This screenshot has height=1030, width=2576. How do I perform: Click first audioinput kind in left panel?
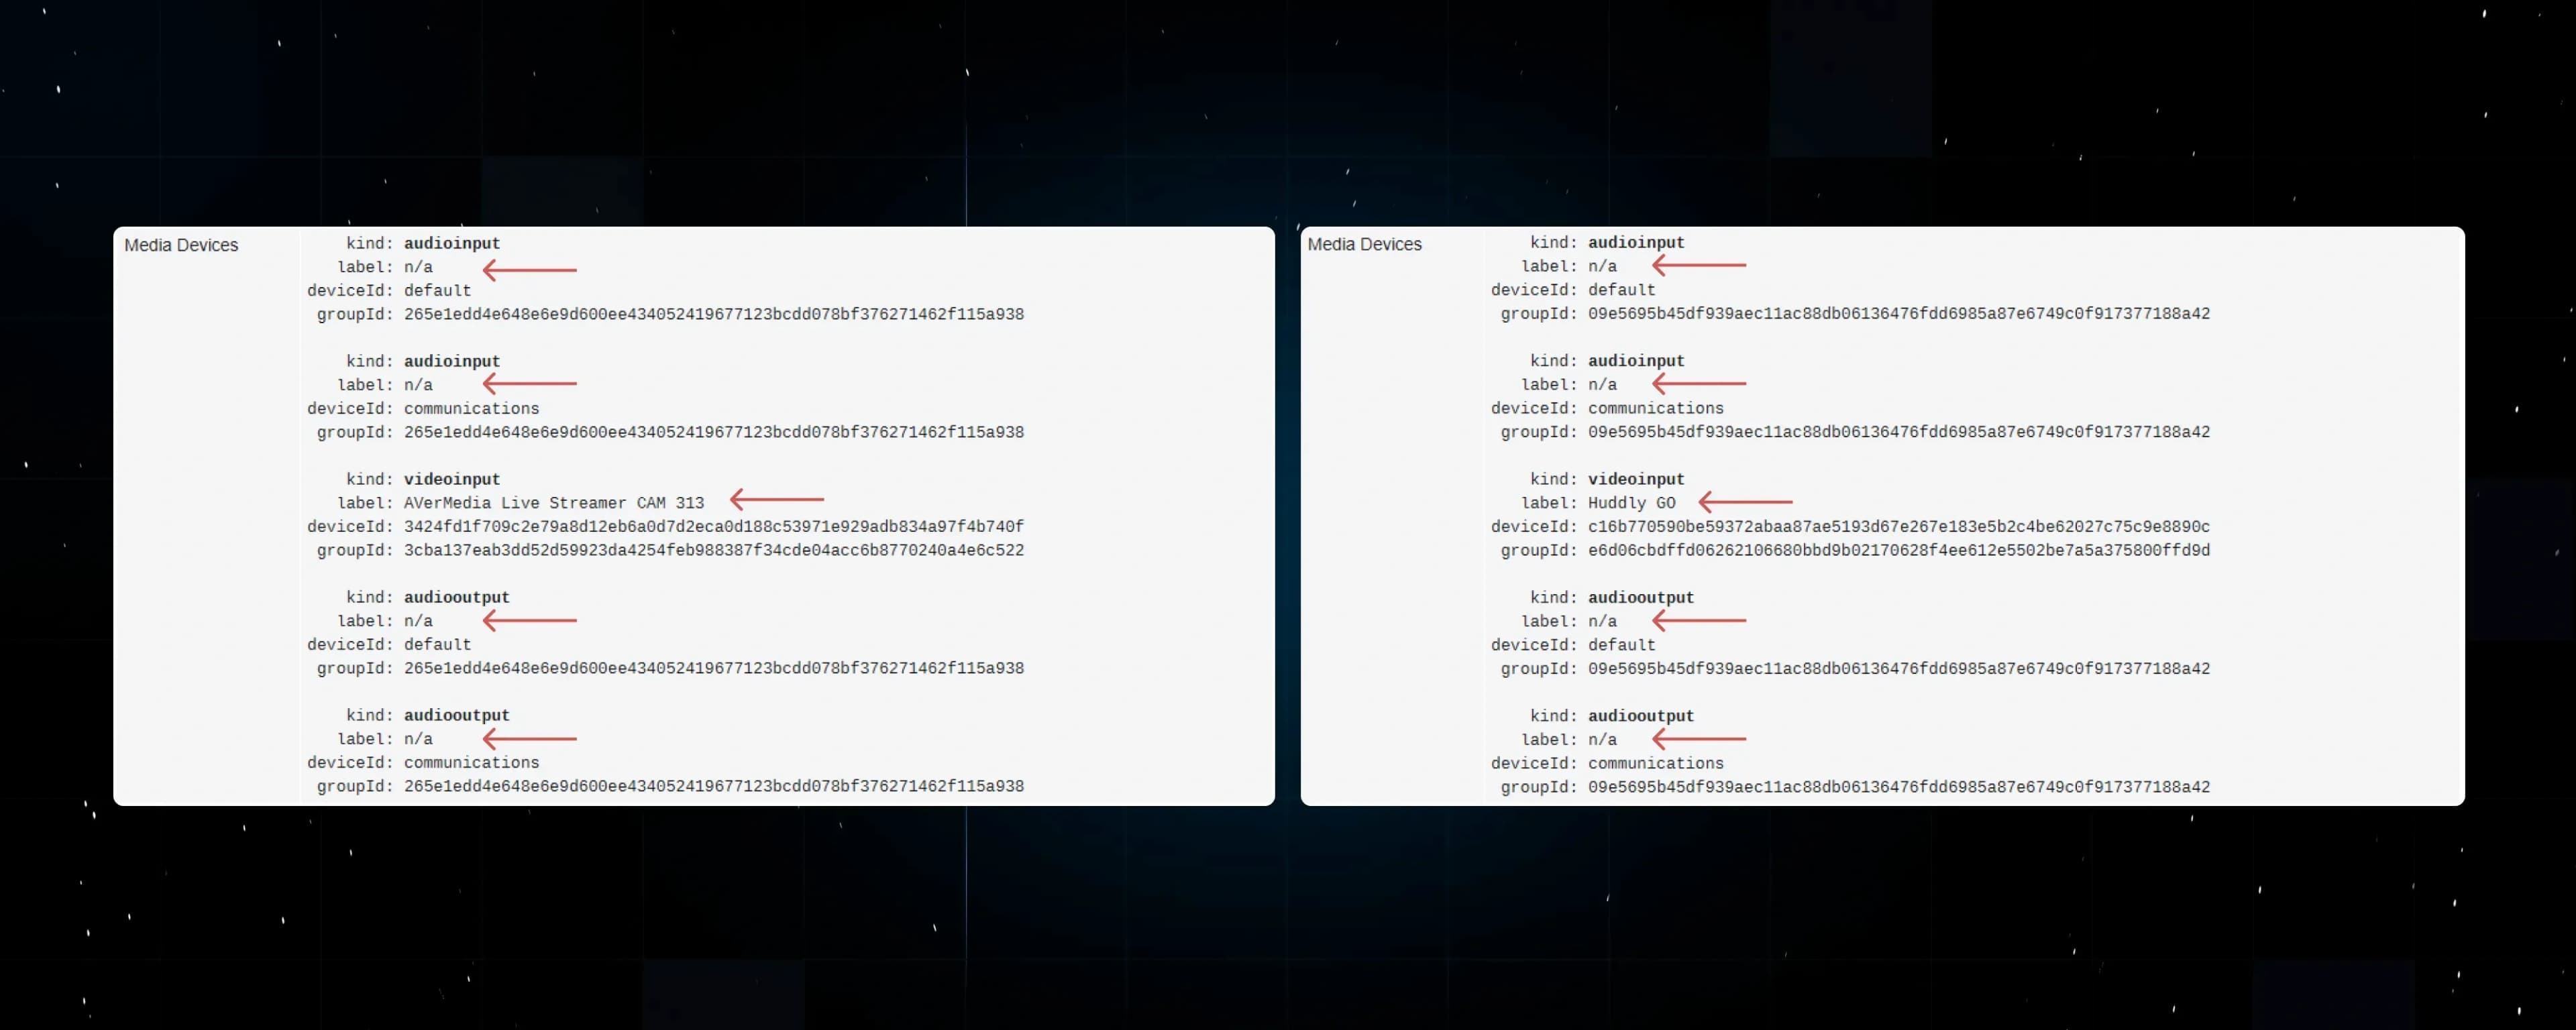pos(451,243)
